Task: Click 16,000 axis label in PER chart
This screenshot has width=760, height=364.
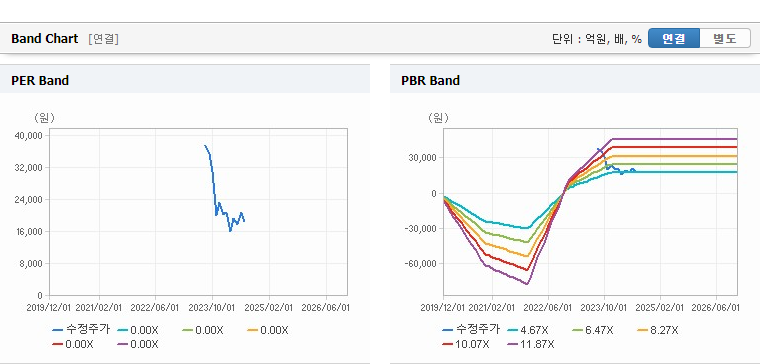Action: [30, 232]
